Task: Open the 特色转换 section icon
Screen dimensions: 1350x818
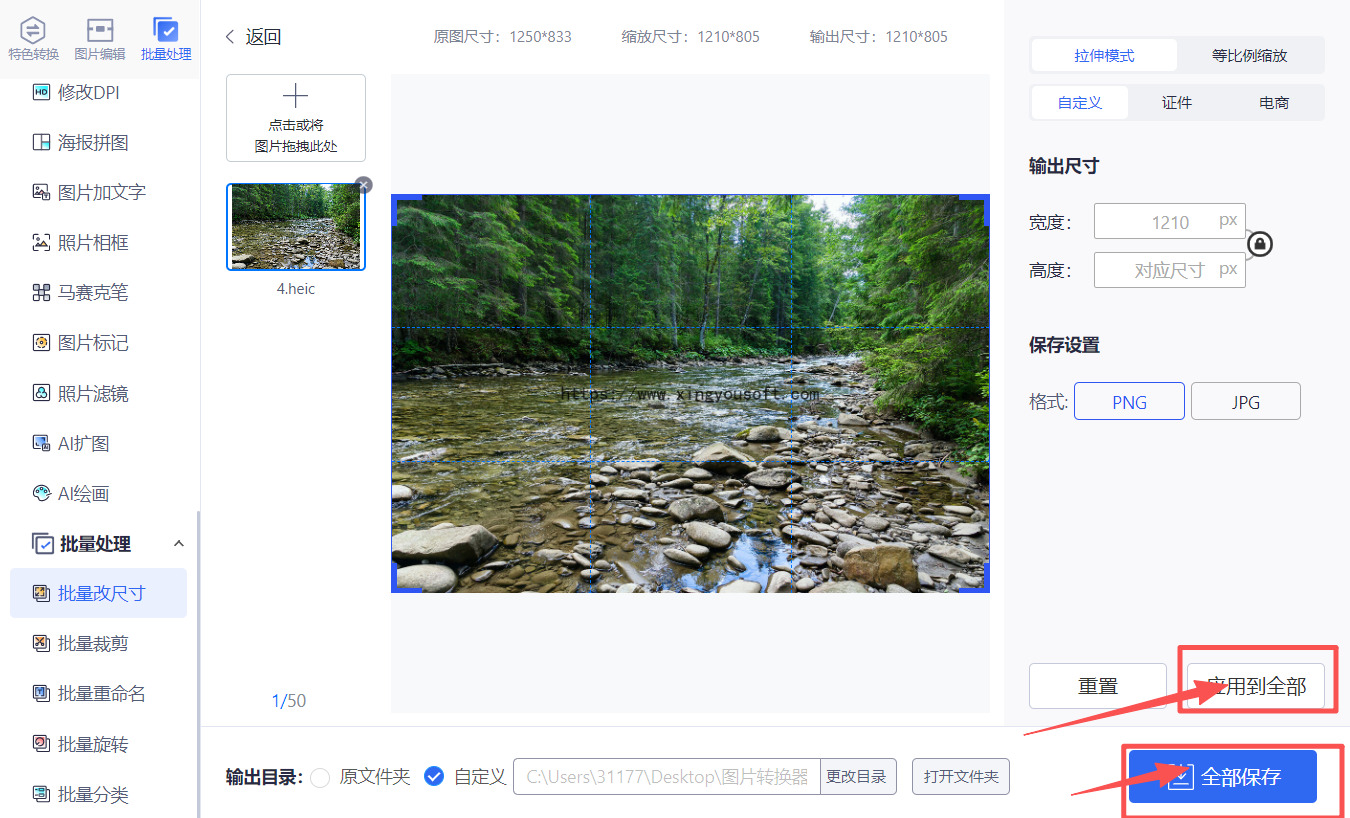Action: pos(33,38)
